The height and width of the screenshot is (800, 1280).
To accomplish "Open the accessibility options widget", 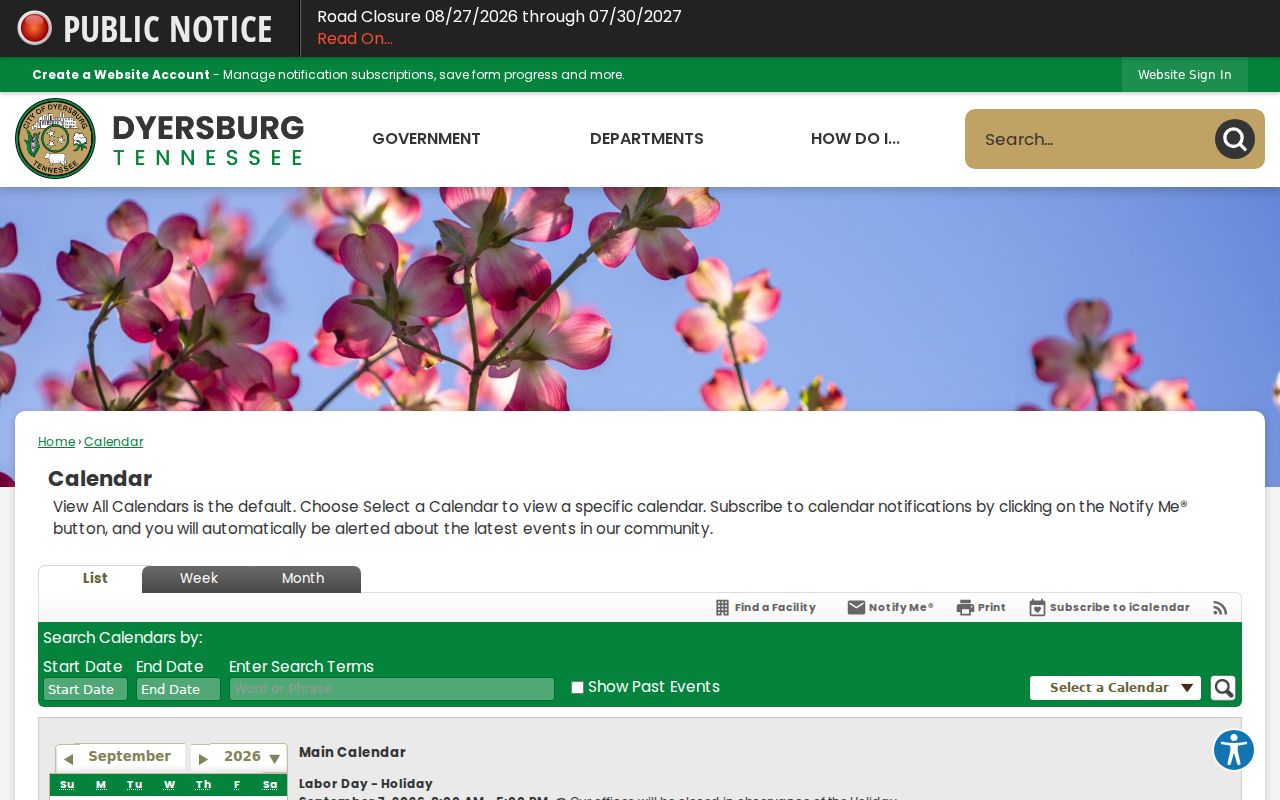I will (1234, 750).
